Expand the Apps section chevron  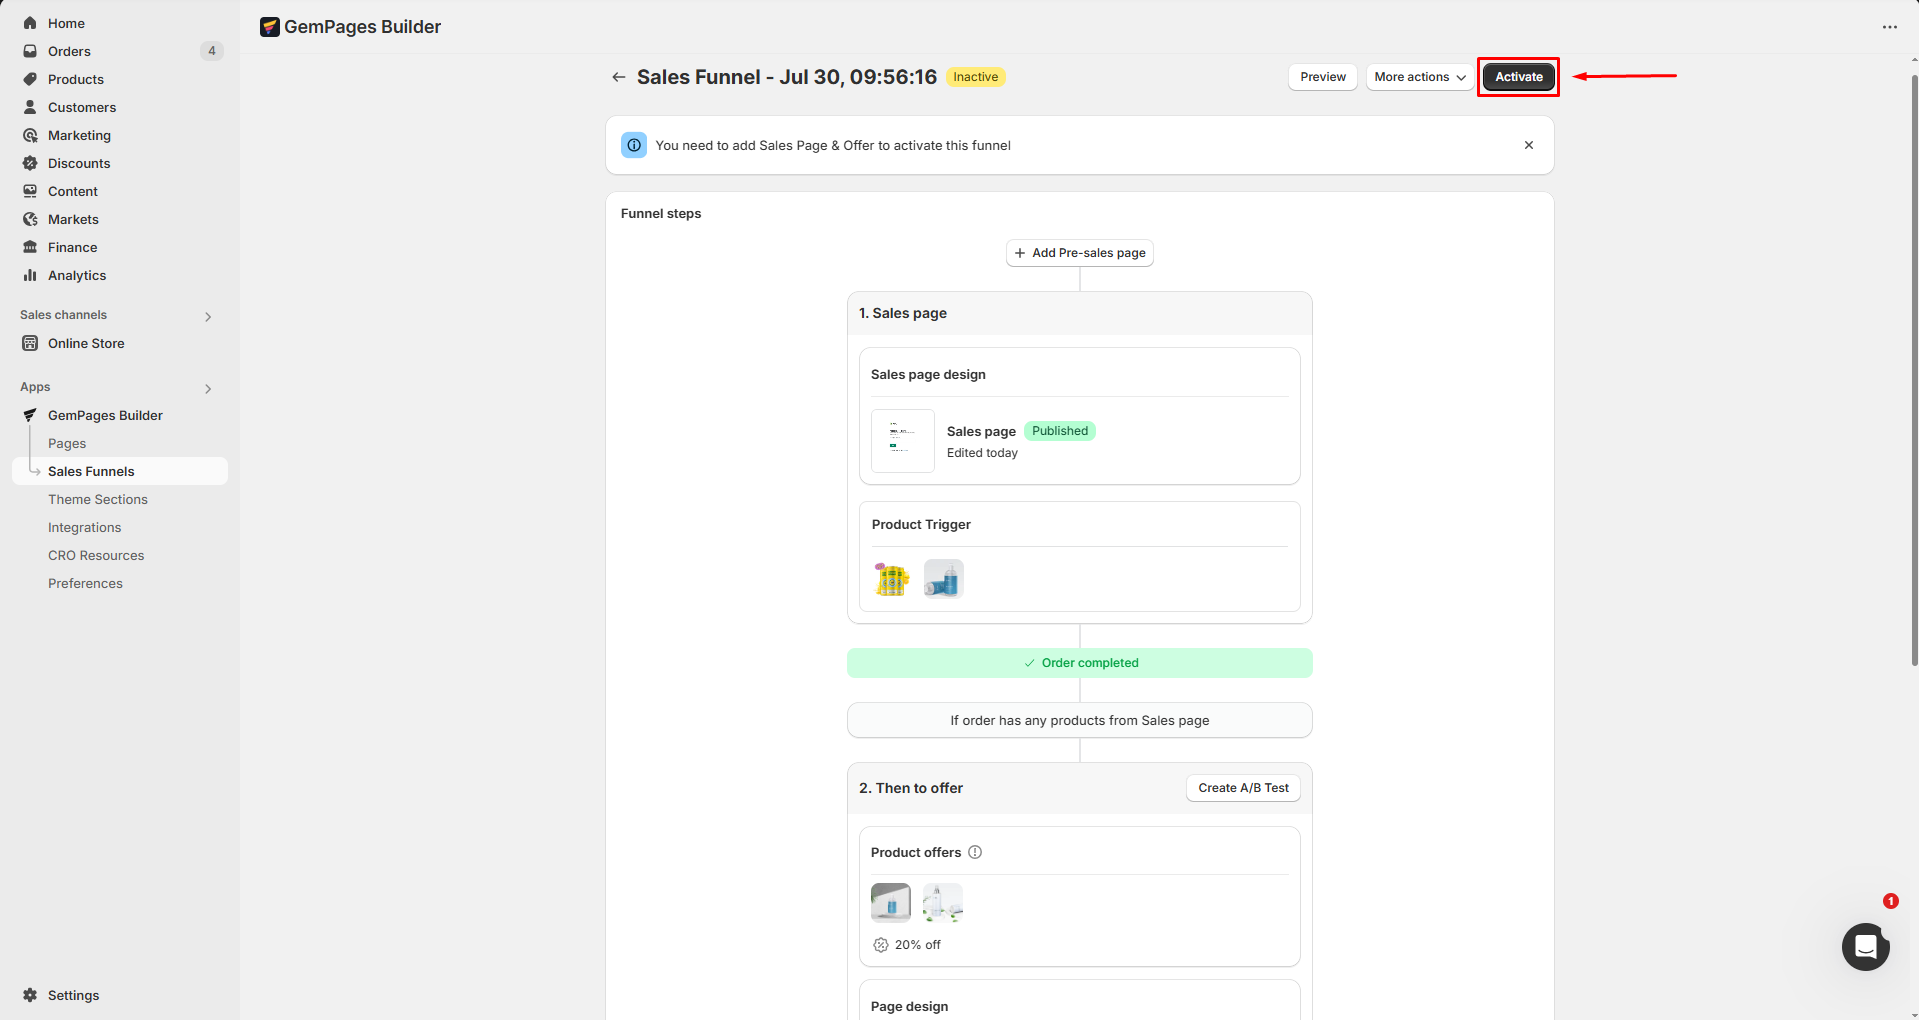tap(208, 388)
